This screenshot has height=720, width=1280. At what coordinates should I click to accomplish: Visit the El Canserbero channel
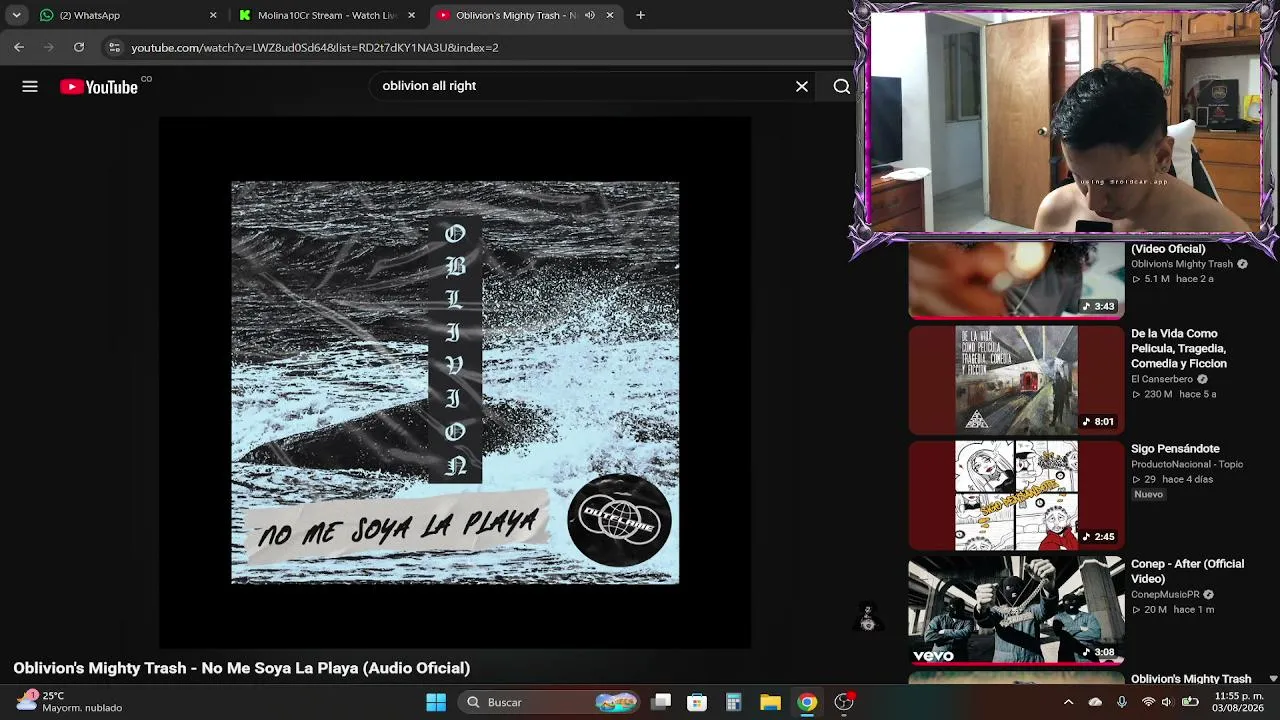tap(1162, 379)
